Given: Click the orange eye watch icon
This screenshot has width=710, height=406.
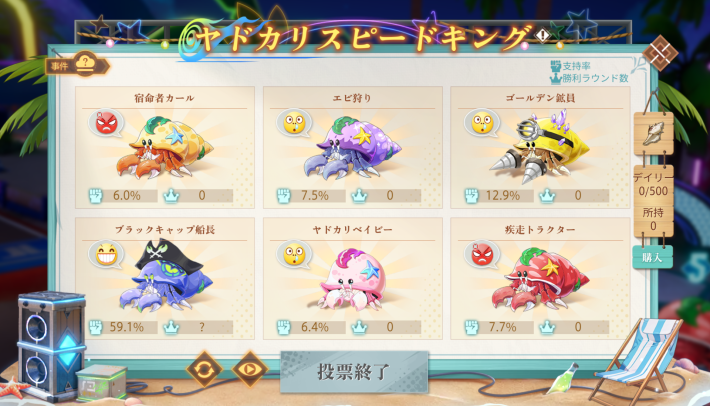Looking at the screenshot, I should point(249,369).
